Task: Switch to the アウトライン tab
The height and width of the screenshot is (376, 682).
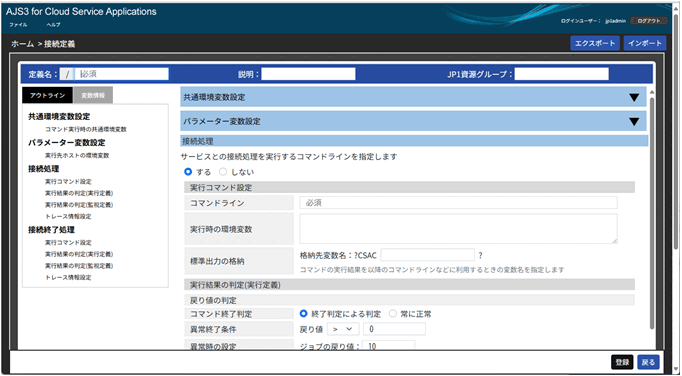Action: pyautogui.click(x=47, y=95)
